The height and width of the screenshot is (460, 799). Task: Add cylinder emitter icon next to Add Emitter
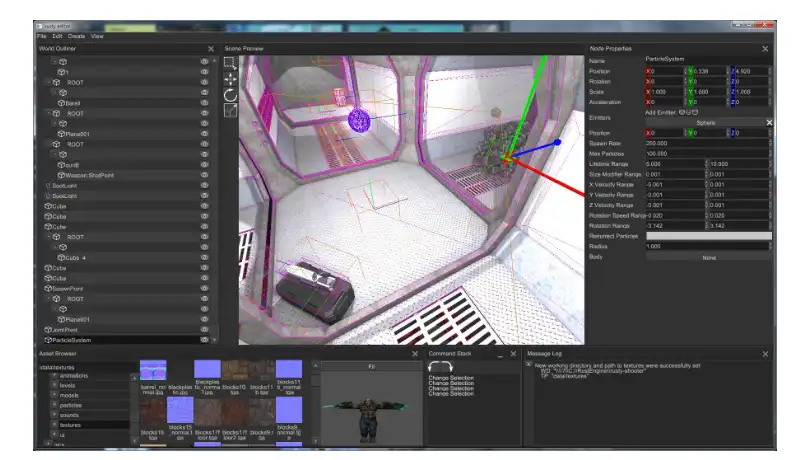click(688, 113)
